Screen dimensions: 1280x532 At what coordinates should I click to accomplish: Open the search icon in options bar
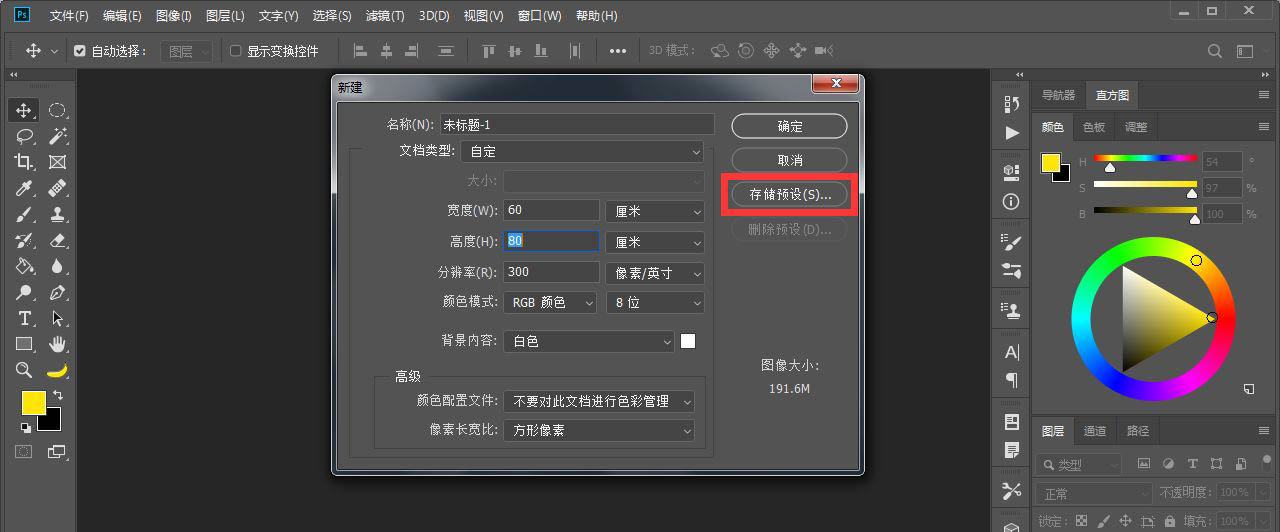(1215, 51)
